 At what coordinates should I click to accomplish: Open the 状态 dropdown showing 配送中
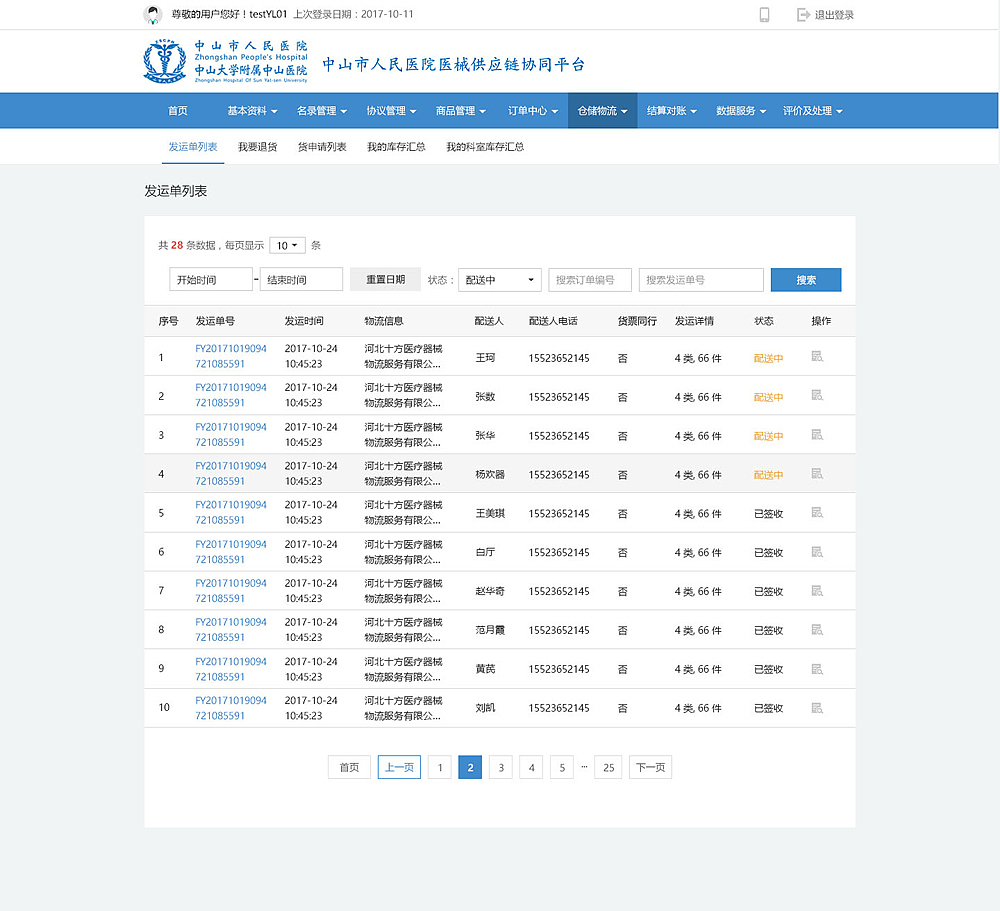[x=499, y=280]
